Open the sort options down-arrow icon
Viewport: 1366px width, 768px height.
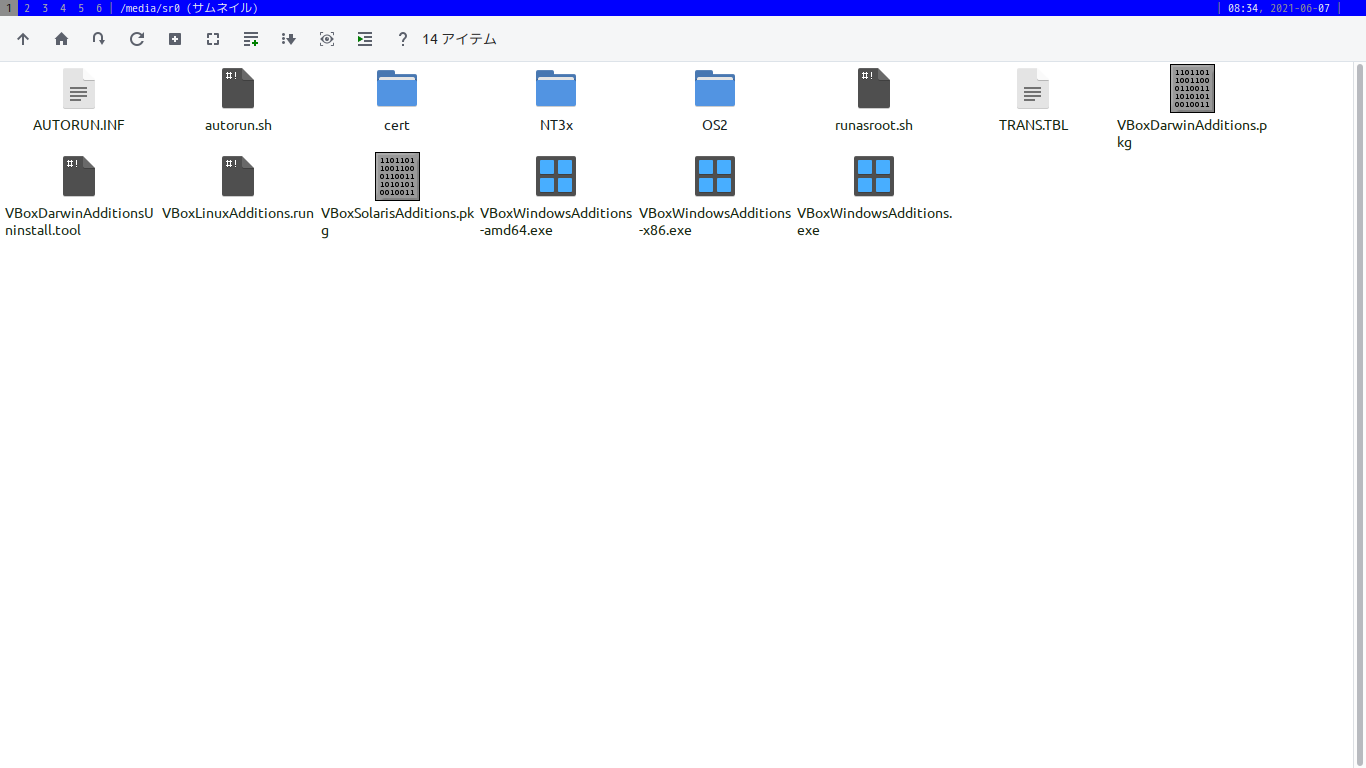pyautogui.click(x=289, y=39)
